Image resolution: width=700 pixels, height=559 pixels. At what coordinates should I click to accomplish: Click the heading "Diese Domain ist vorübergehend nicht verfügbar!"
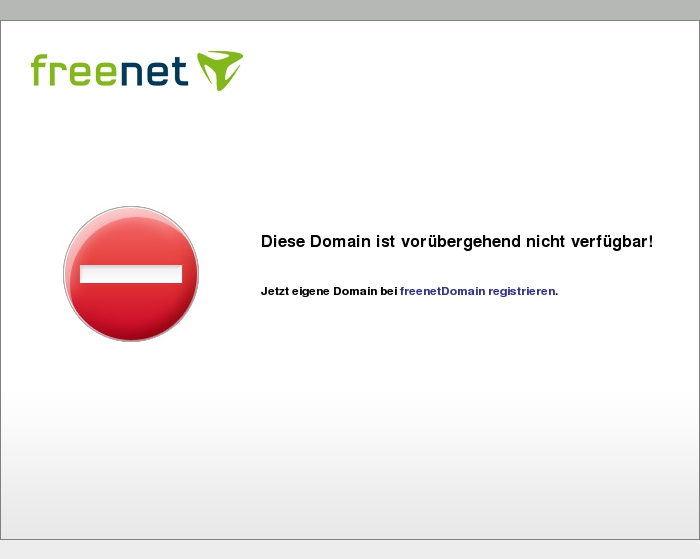457,242
